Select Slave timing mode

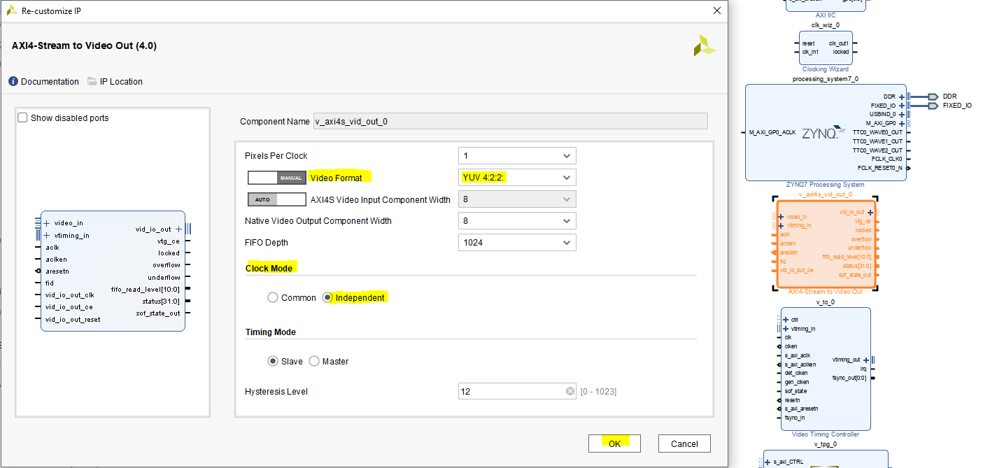click(x=273, y=361)
